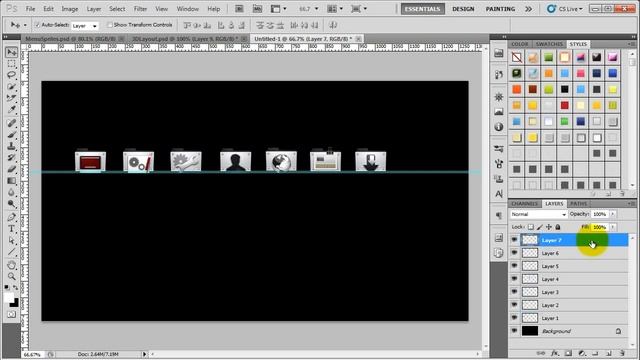Select the Dodge tool

(x=11, y=203)
